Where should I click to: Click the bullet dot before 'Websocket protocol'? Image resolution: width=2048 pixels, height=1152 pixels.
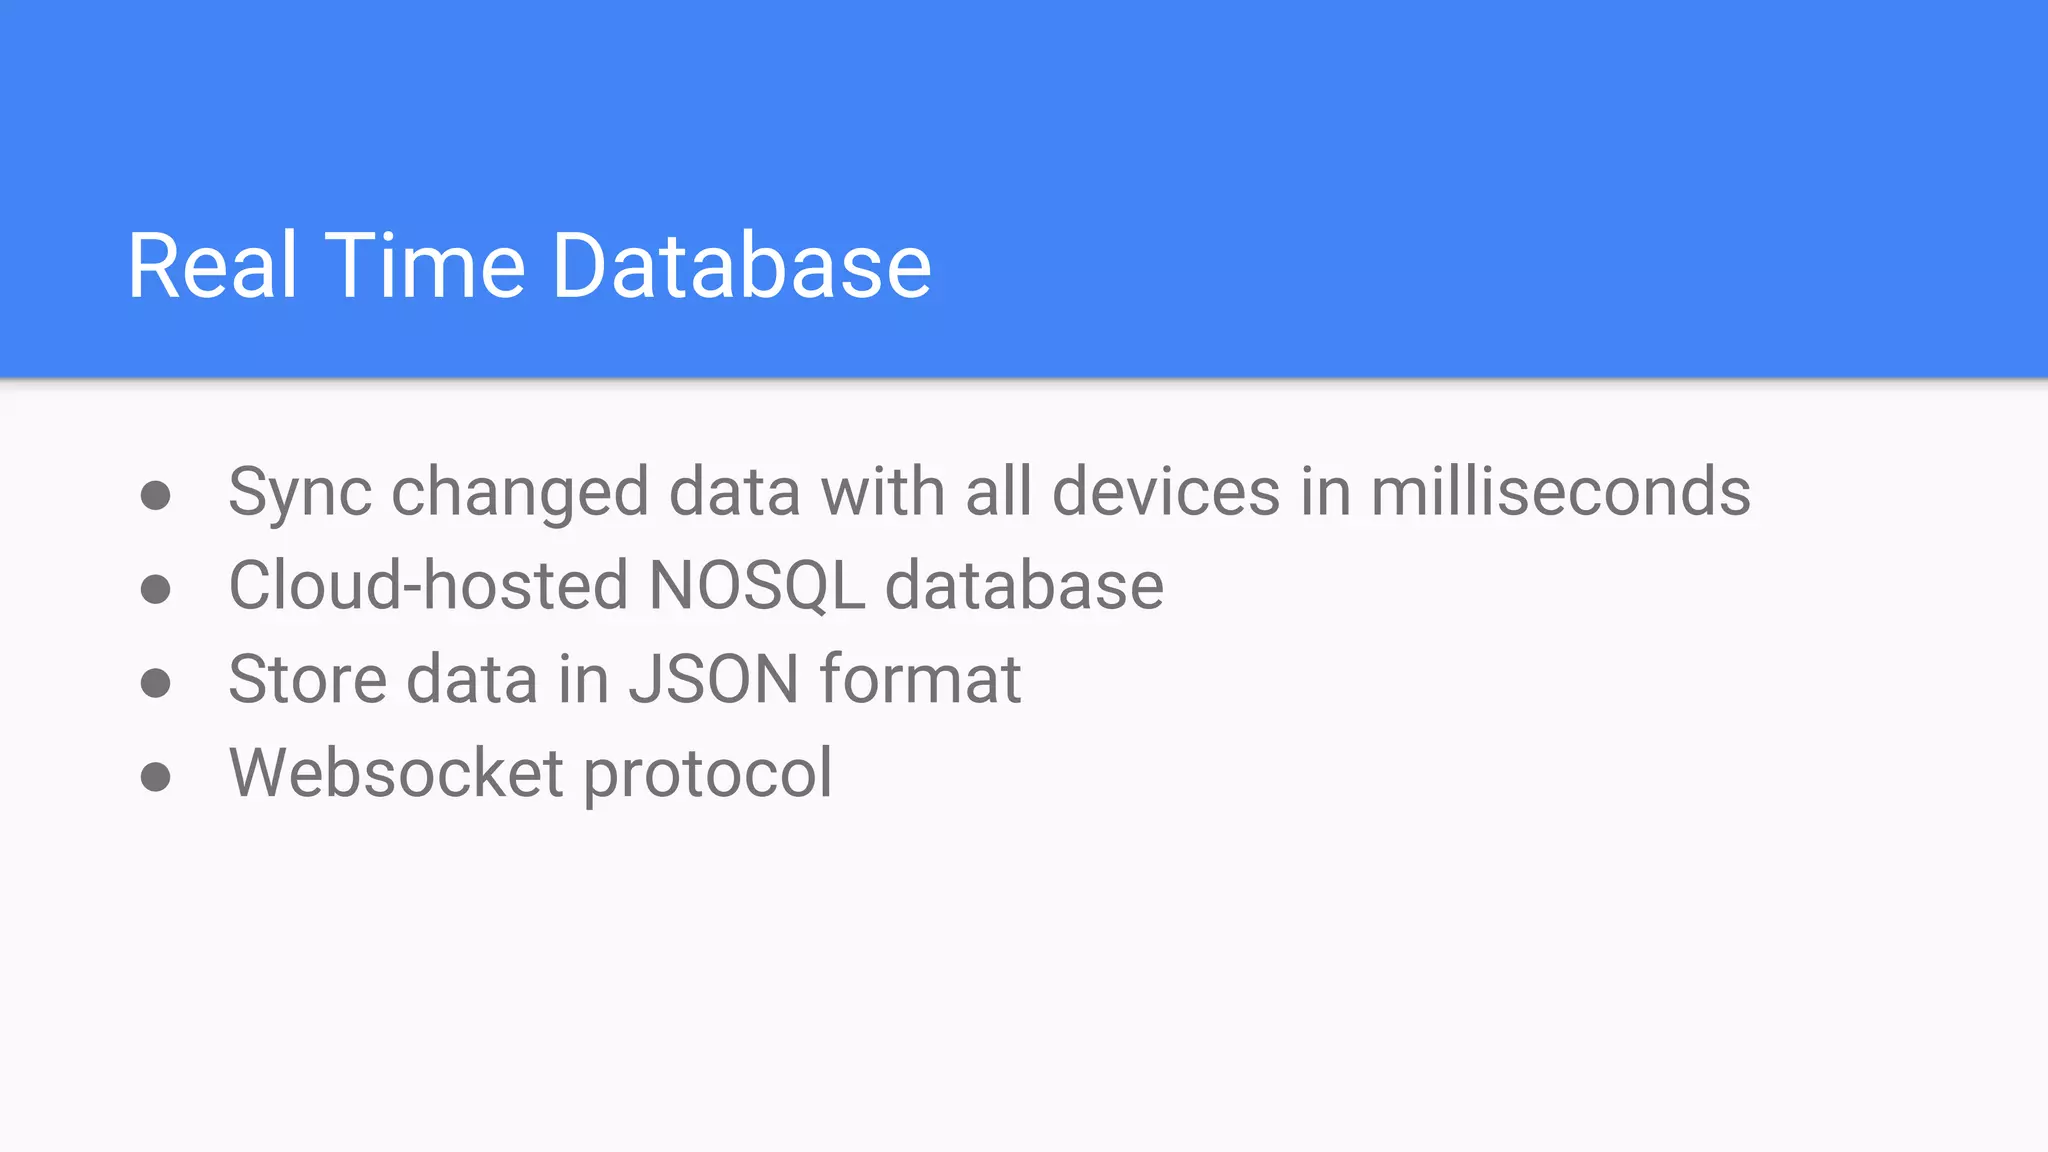pos(155,777)
